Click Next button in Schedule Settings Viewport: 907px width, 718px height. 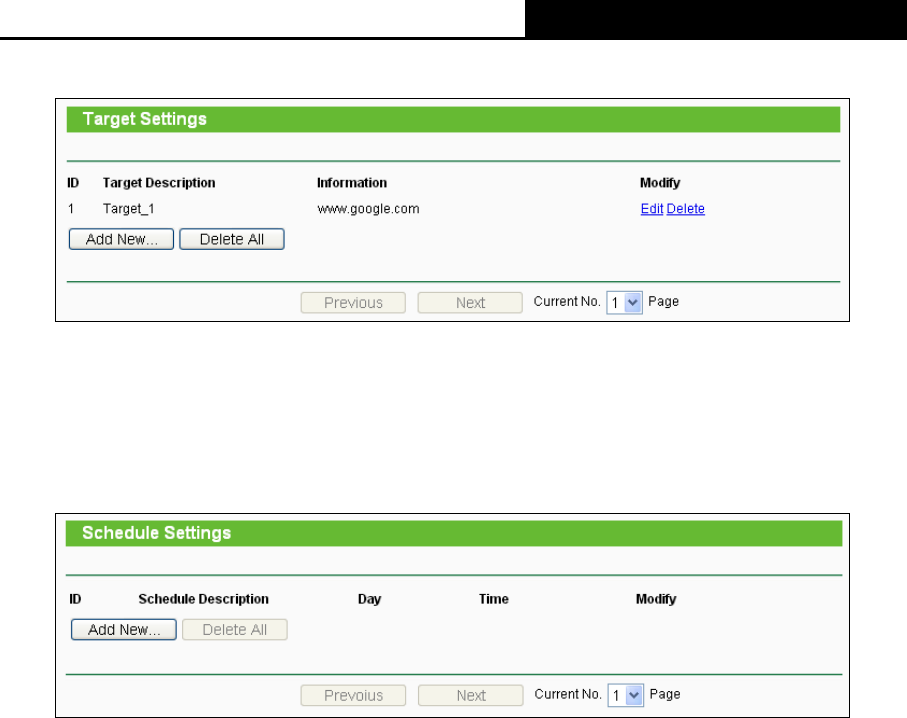470,695
